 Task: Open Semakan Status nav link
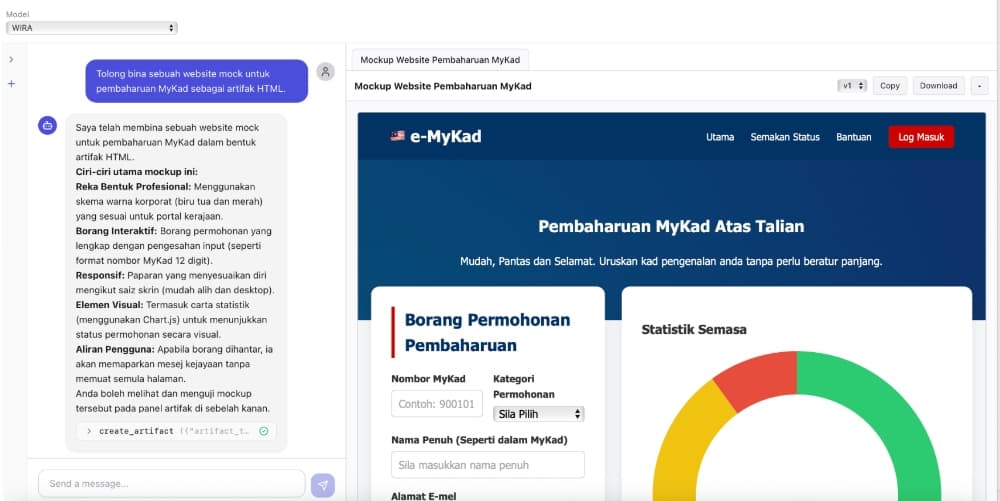click(x=785, y=137)
